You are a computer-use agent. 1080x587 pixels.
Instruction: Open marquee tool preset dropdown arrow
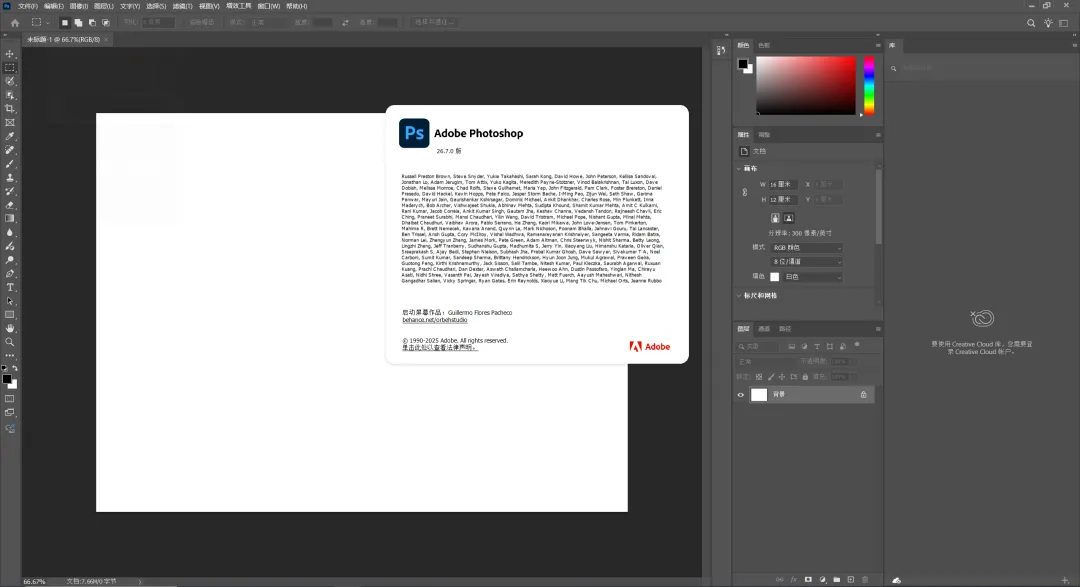(x=48, y=23)
